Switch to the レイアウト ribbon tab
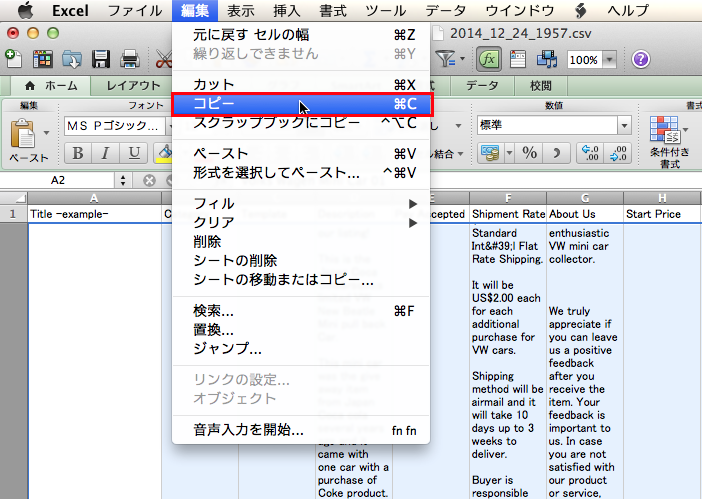 pyautogui.click(x=133, y=86)
